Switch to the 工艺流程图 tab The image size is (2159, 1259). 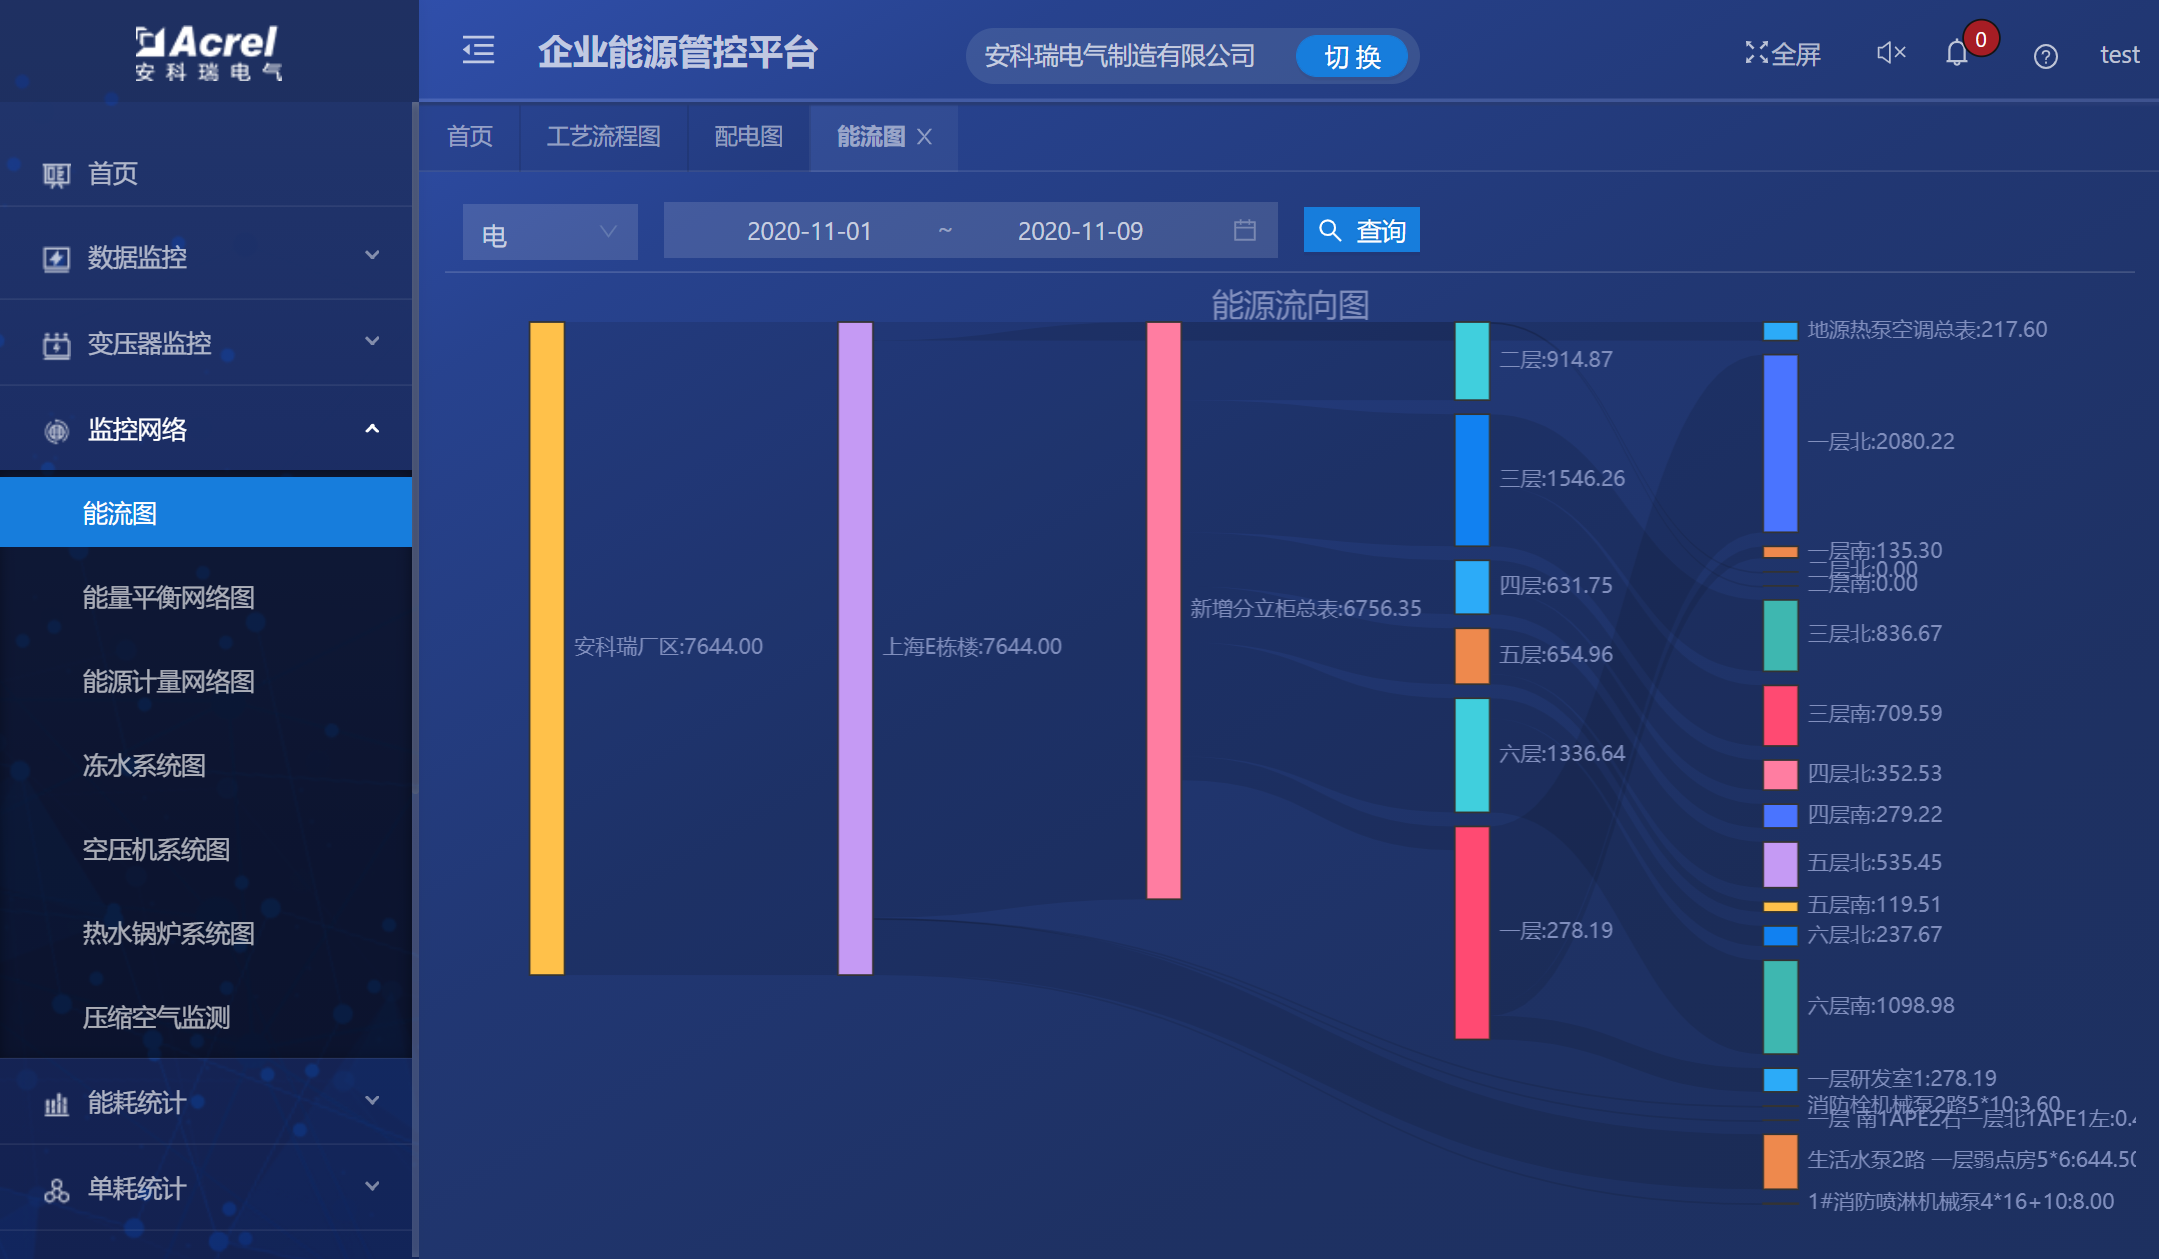tap(604, 137)
